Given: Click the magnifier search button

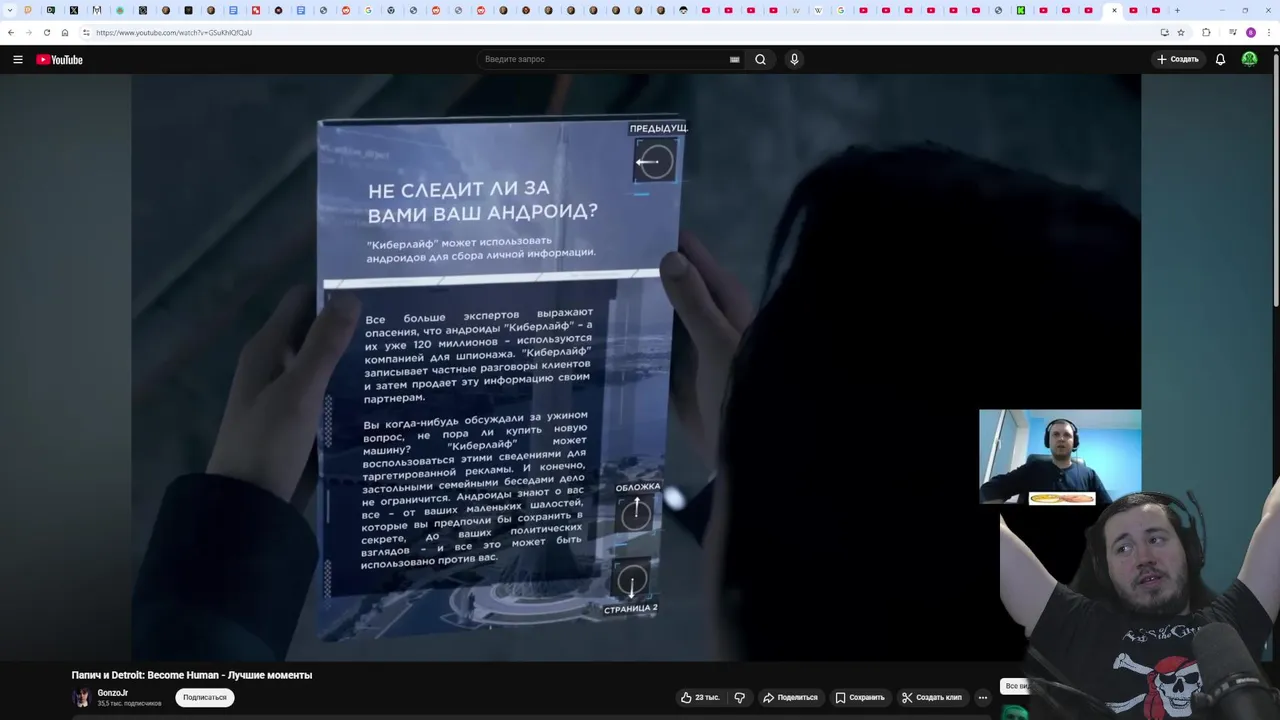Looking at the screenshot, I should (x=761, y=60).
